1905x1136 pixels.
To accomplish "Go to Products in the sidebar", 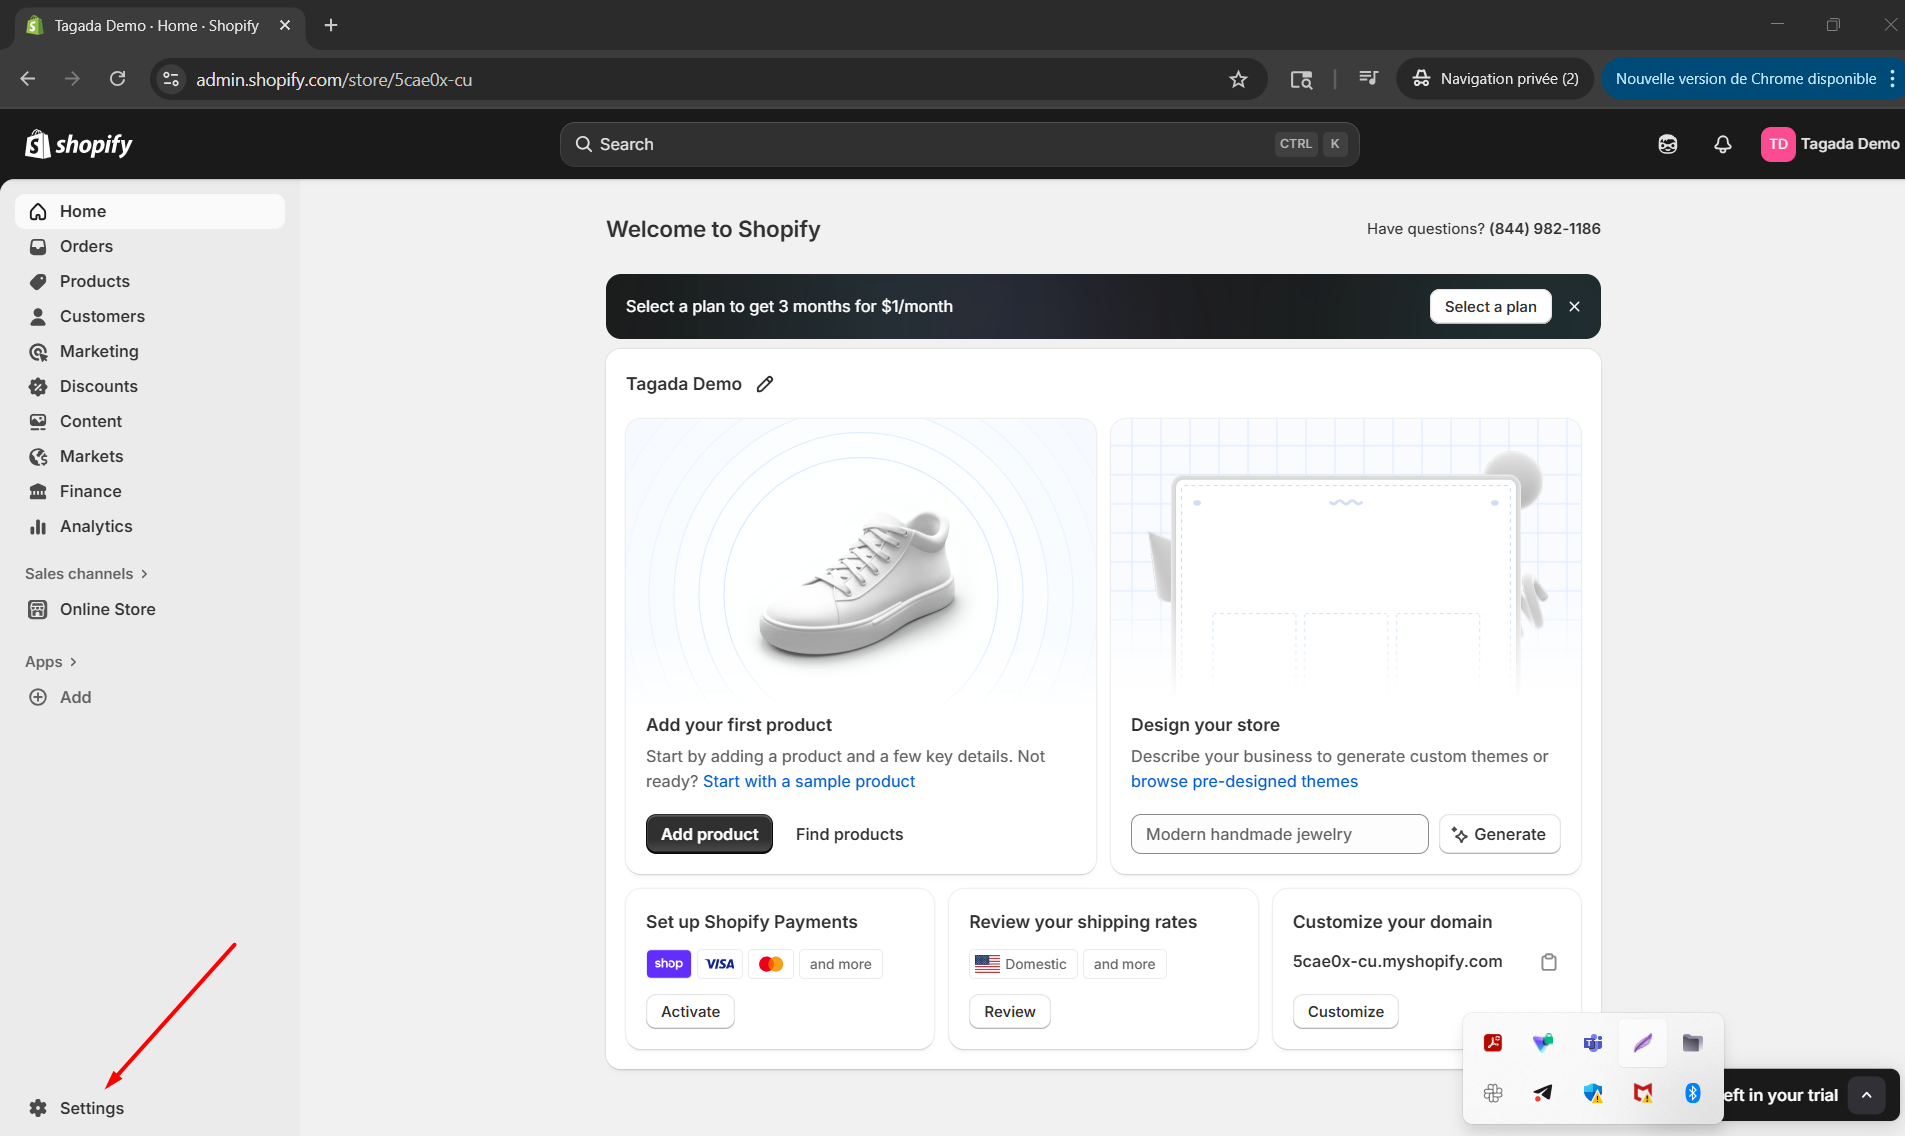I will (x=94, y=281).
